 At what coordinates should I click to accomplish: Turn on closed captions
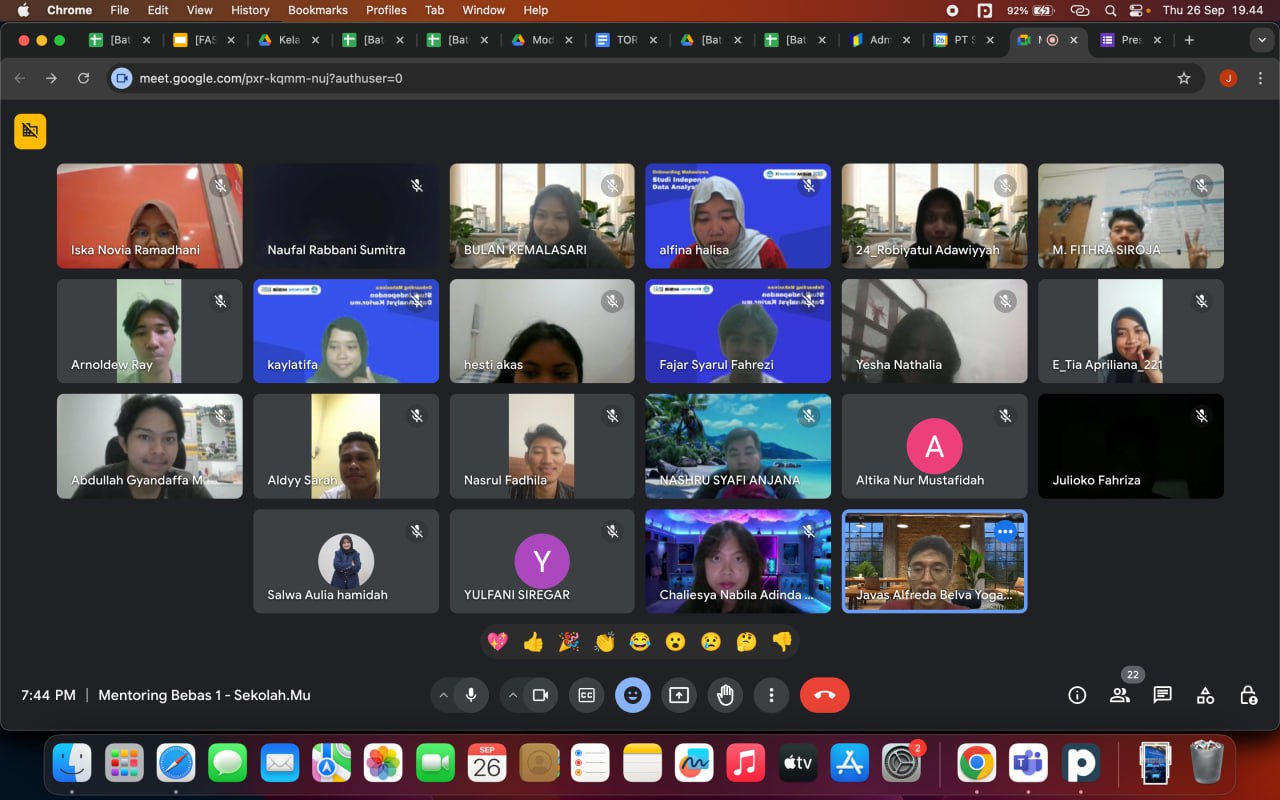[587, 695]
